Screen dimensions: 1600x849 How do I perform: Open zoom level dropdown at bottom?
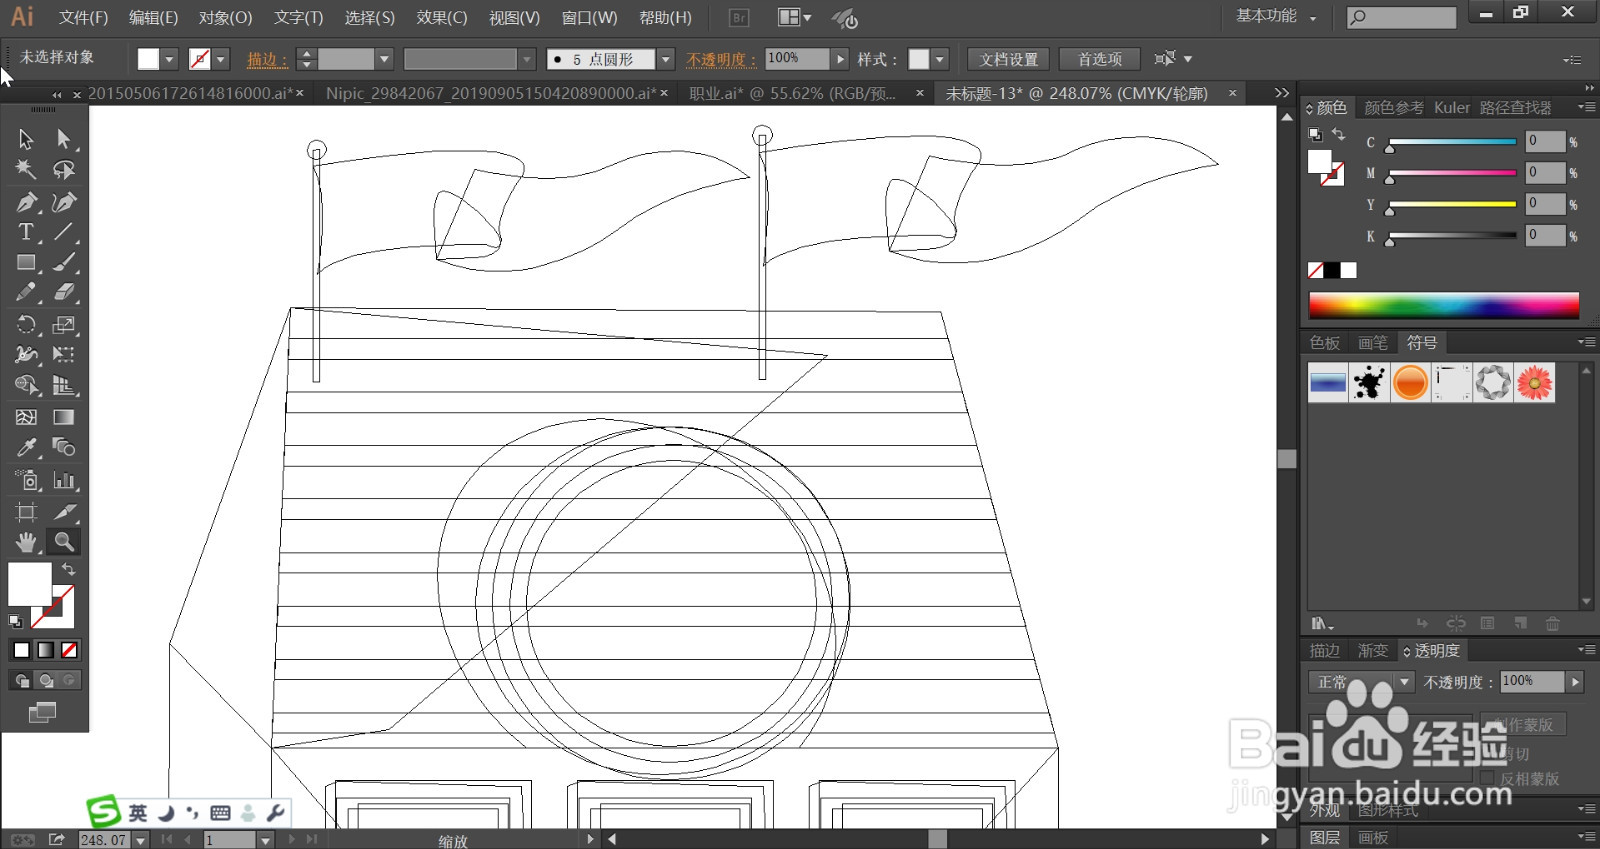point(141,840)
